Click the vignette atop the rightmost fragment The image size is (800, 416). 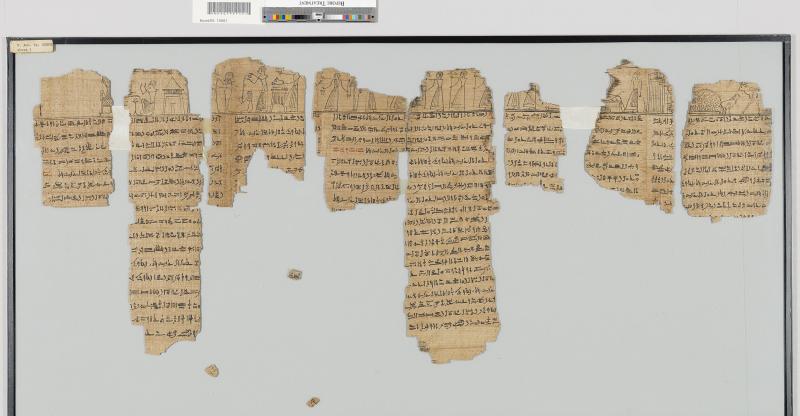[x=727, y=99]
